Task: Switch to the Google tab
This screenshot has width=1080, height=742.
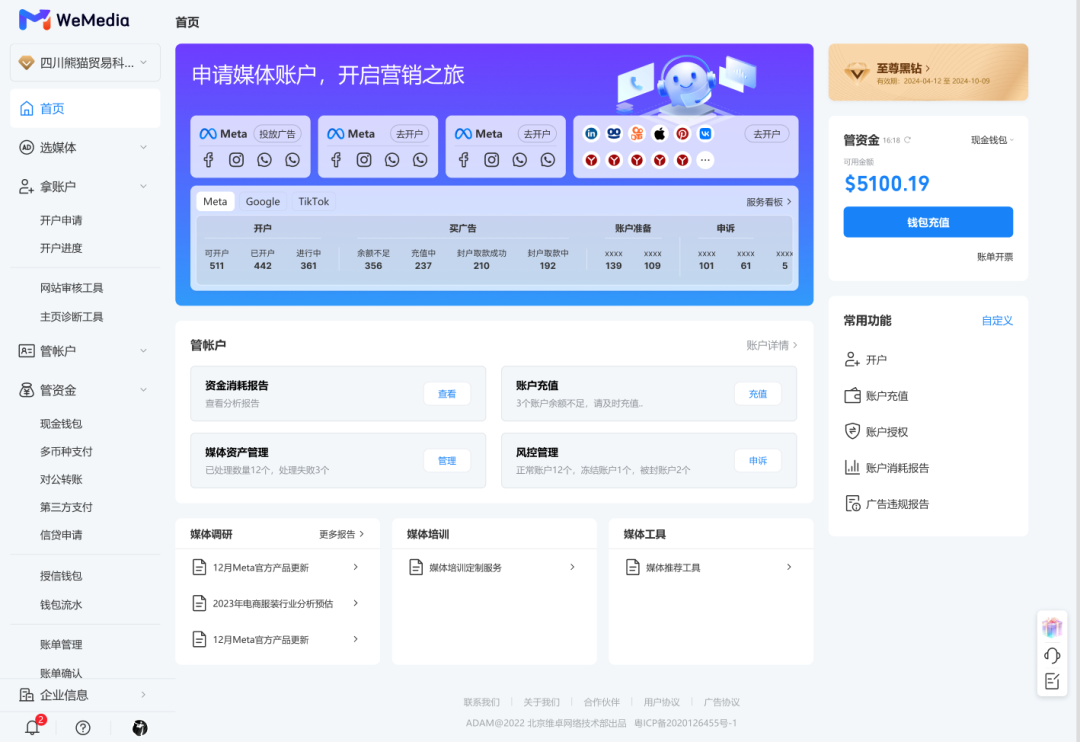Action: [262, 201]
